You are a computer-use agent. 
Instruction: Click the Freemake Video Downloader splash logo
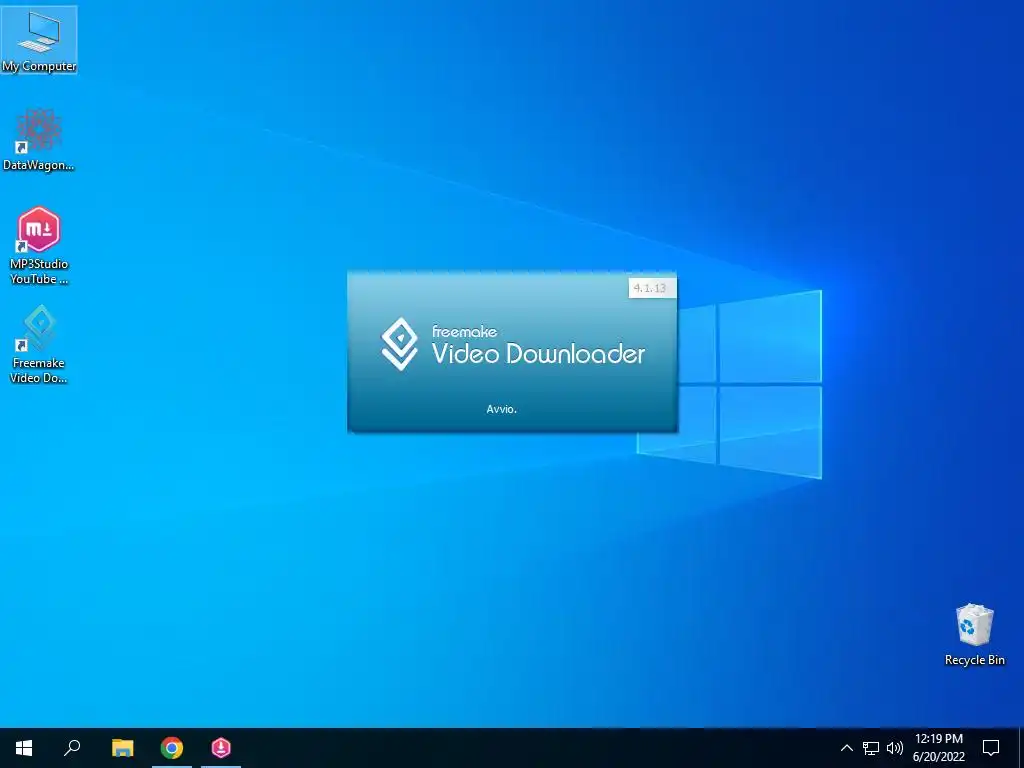pyautogui.click(x=399, y=344)
